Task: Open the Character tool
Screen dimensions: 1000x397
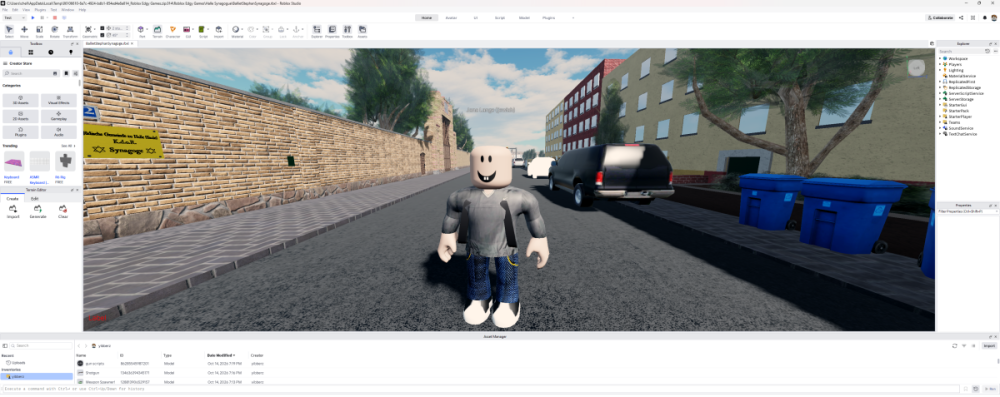Action: (173, 32)
